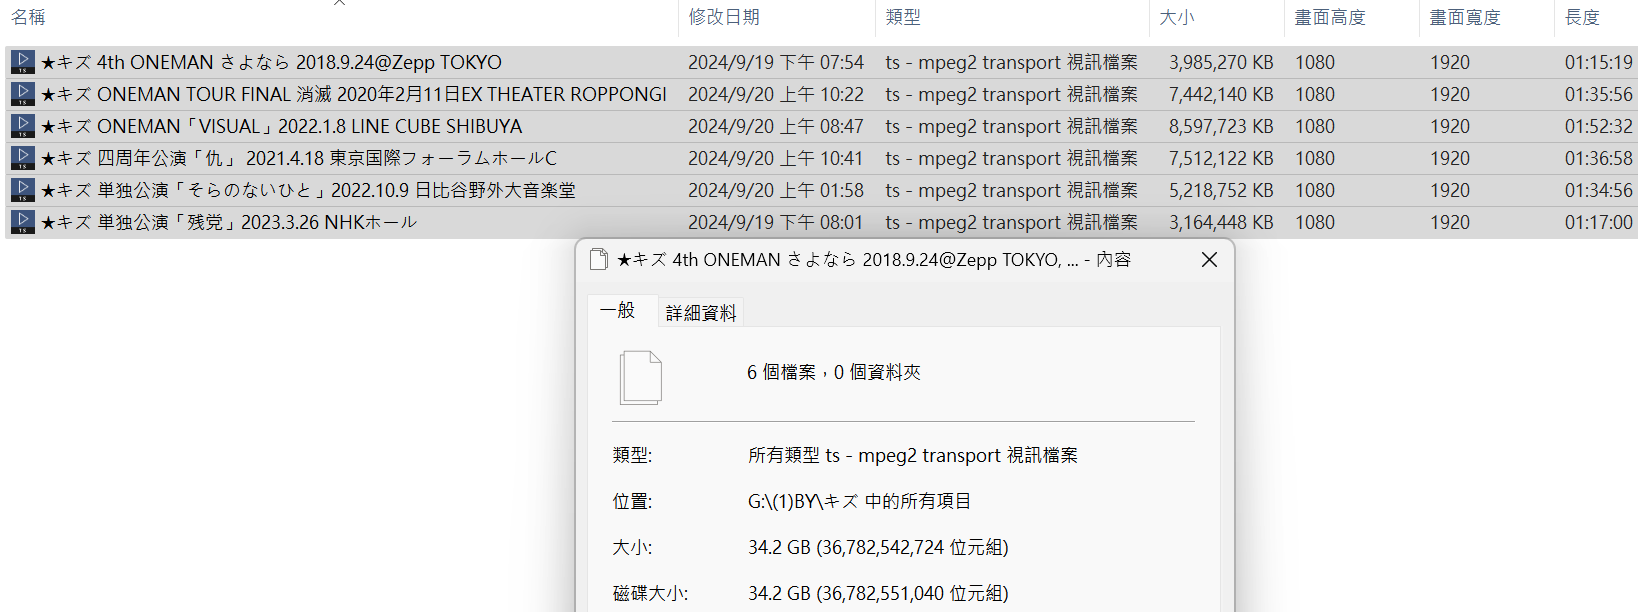Sort by 大小 column header

tap(1177, 17)
